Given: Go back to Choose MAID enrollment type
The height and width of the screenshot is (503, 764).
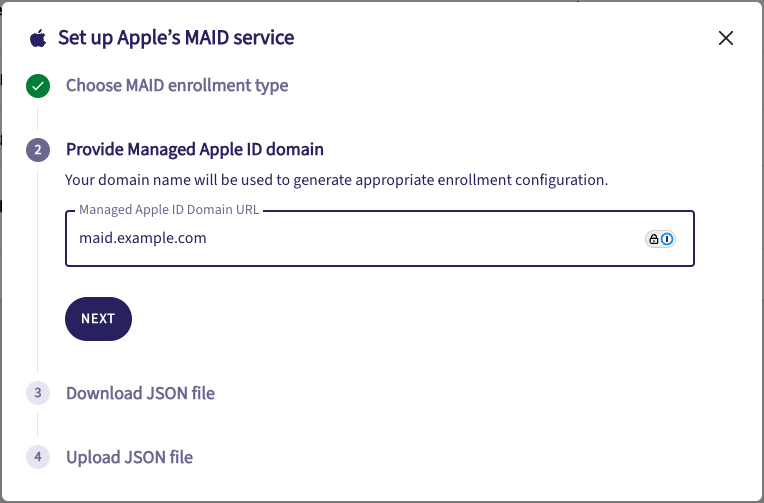Looking at the screenshot, I should (177, 86).
